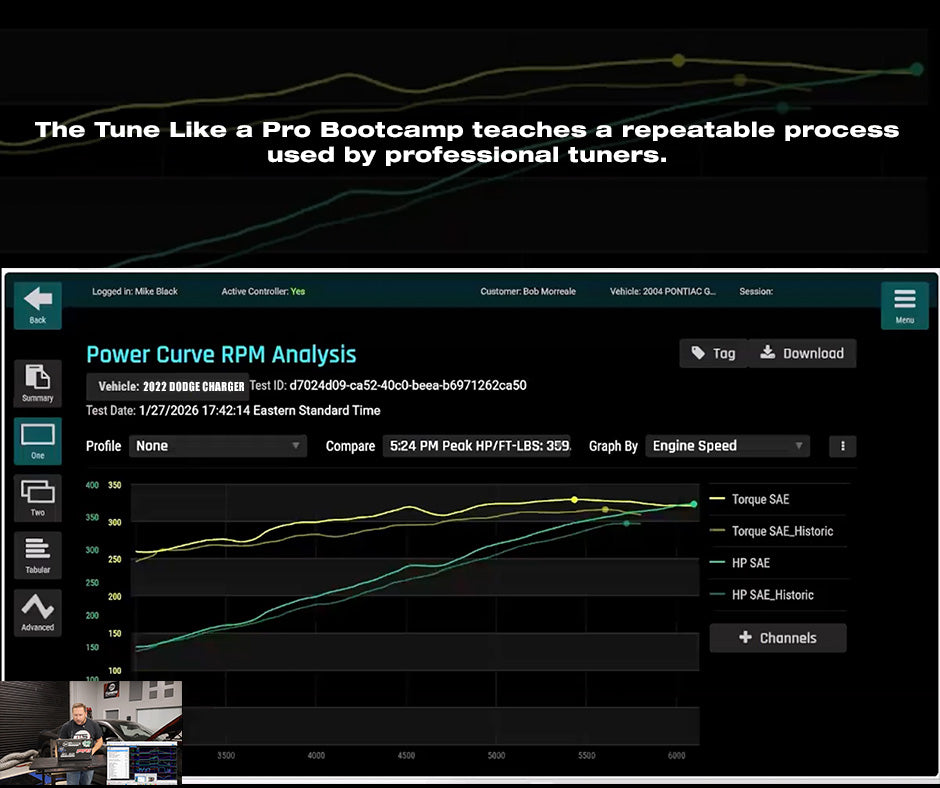The image size is (940, 788).
Task: Select the Test ID text
Action: click(x=388, y=386)
